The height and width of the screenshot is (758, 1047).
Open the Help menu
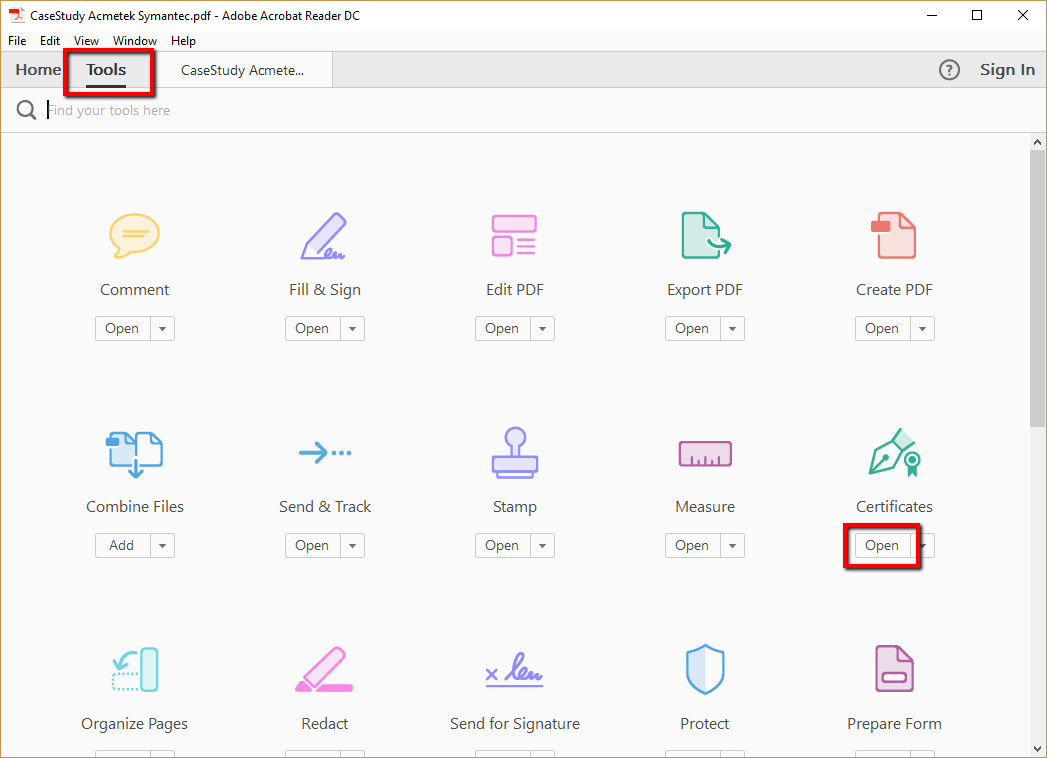pyautogui.click(x=183, y=41)
